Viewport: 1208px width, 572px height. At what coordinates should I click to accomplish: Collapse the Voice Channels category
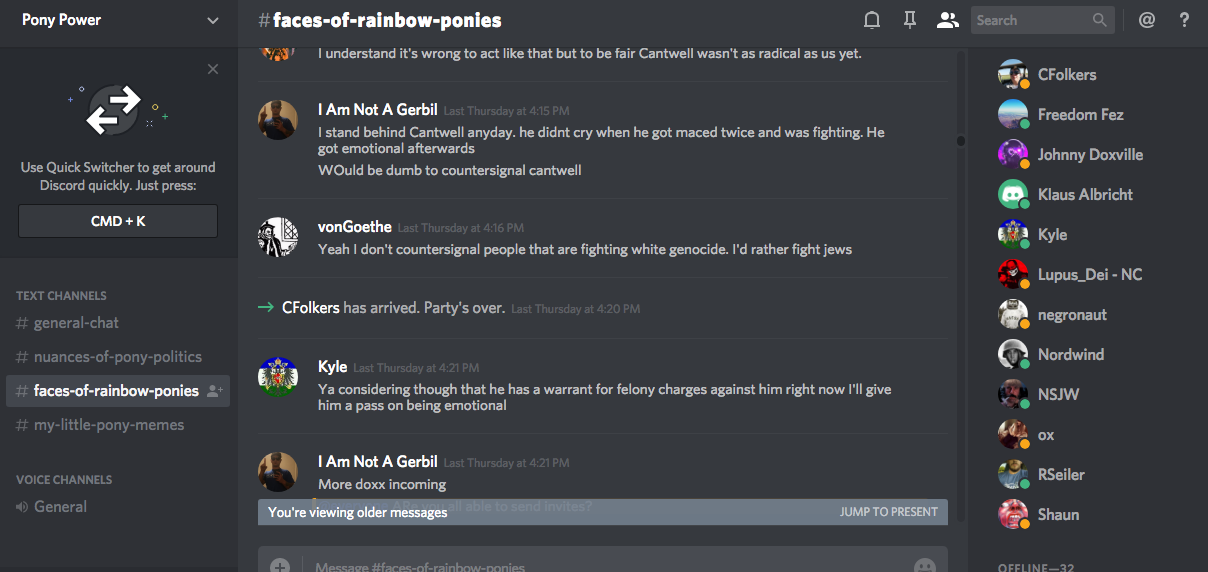click(64, 480)
